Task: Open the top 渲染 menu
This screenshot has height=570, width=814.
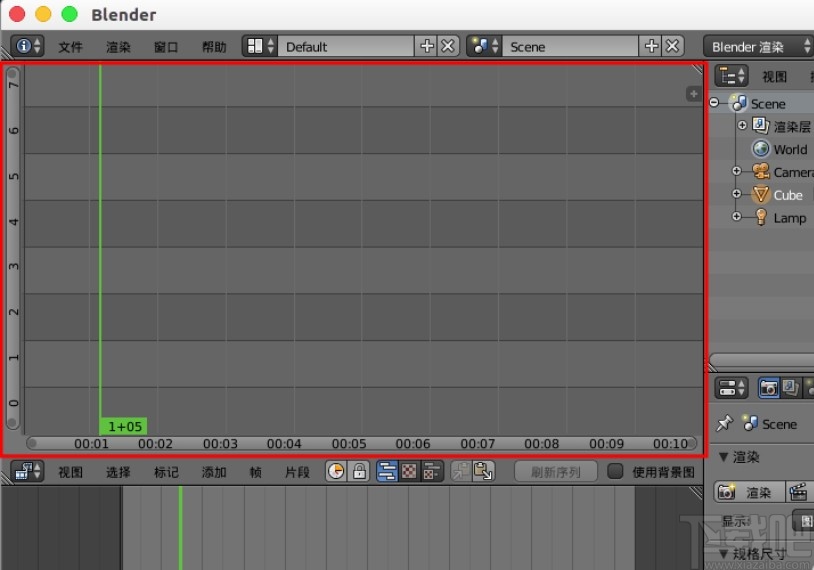Action: pos(118,47)
